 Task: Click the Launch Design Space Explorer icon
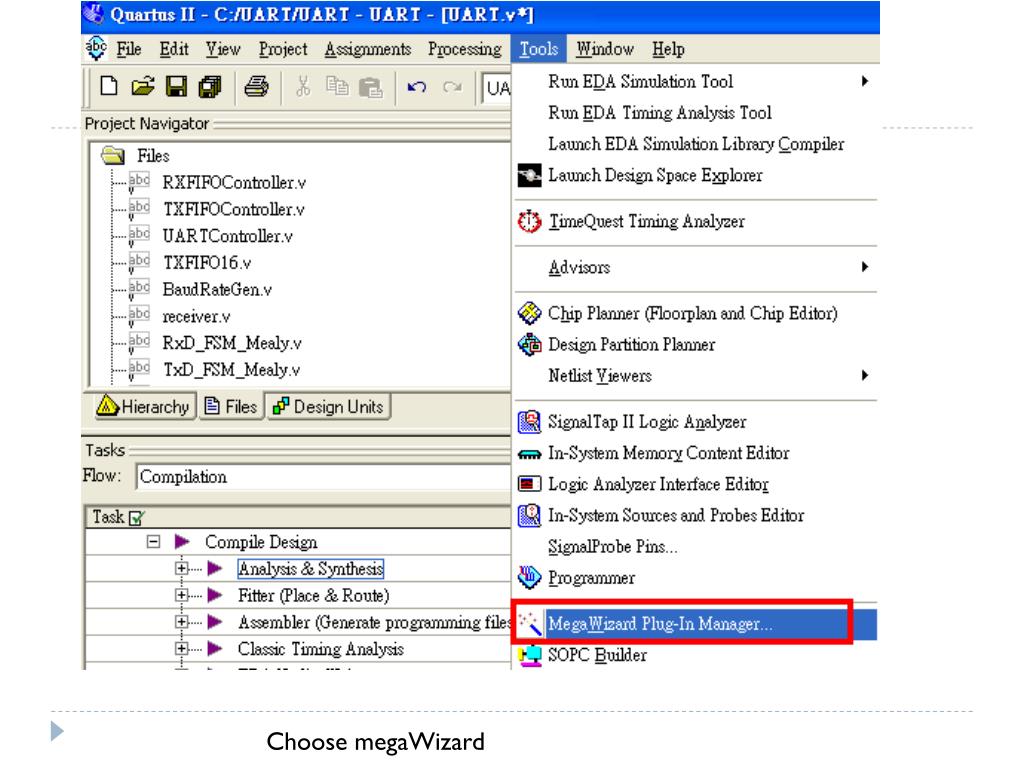(x=529, y=175)
